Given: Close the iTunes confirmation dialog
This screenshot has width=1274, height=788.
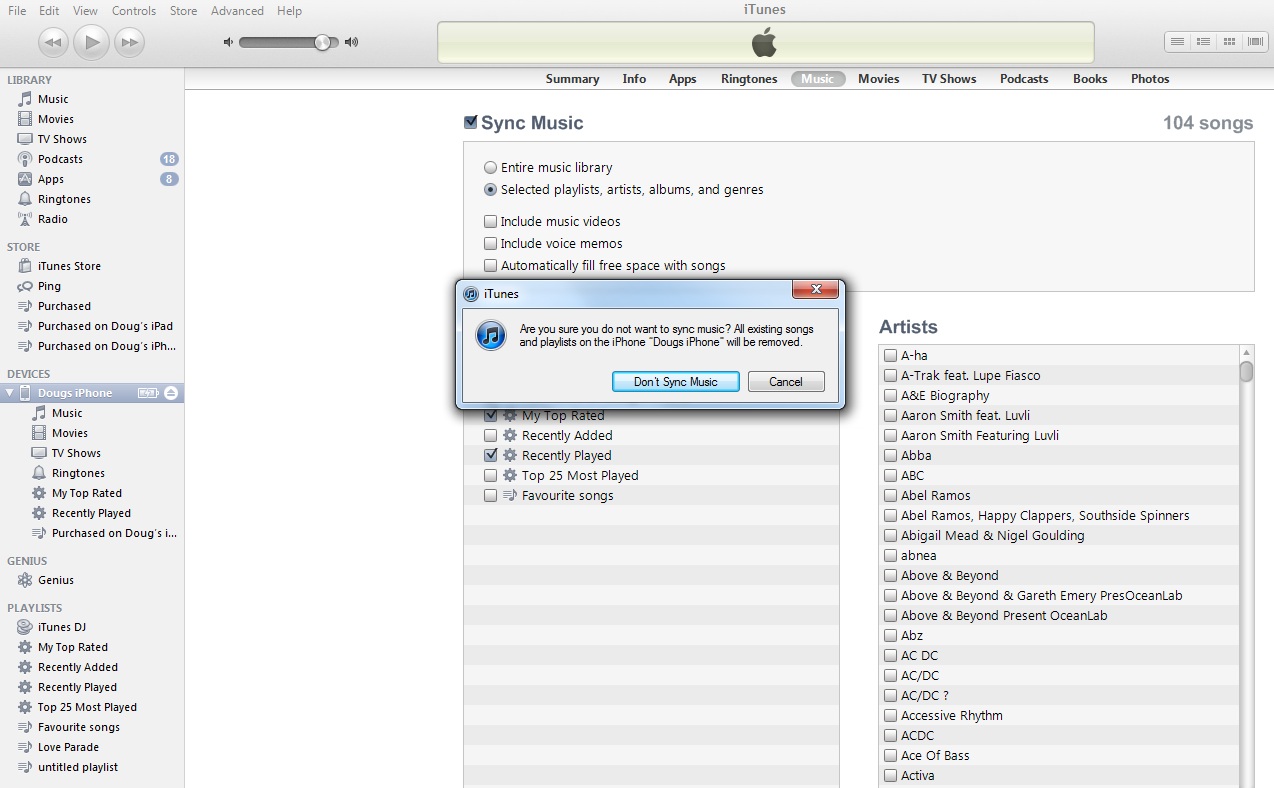Looking at the screenshot, I should click(815, 290).
